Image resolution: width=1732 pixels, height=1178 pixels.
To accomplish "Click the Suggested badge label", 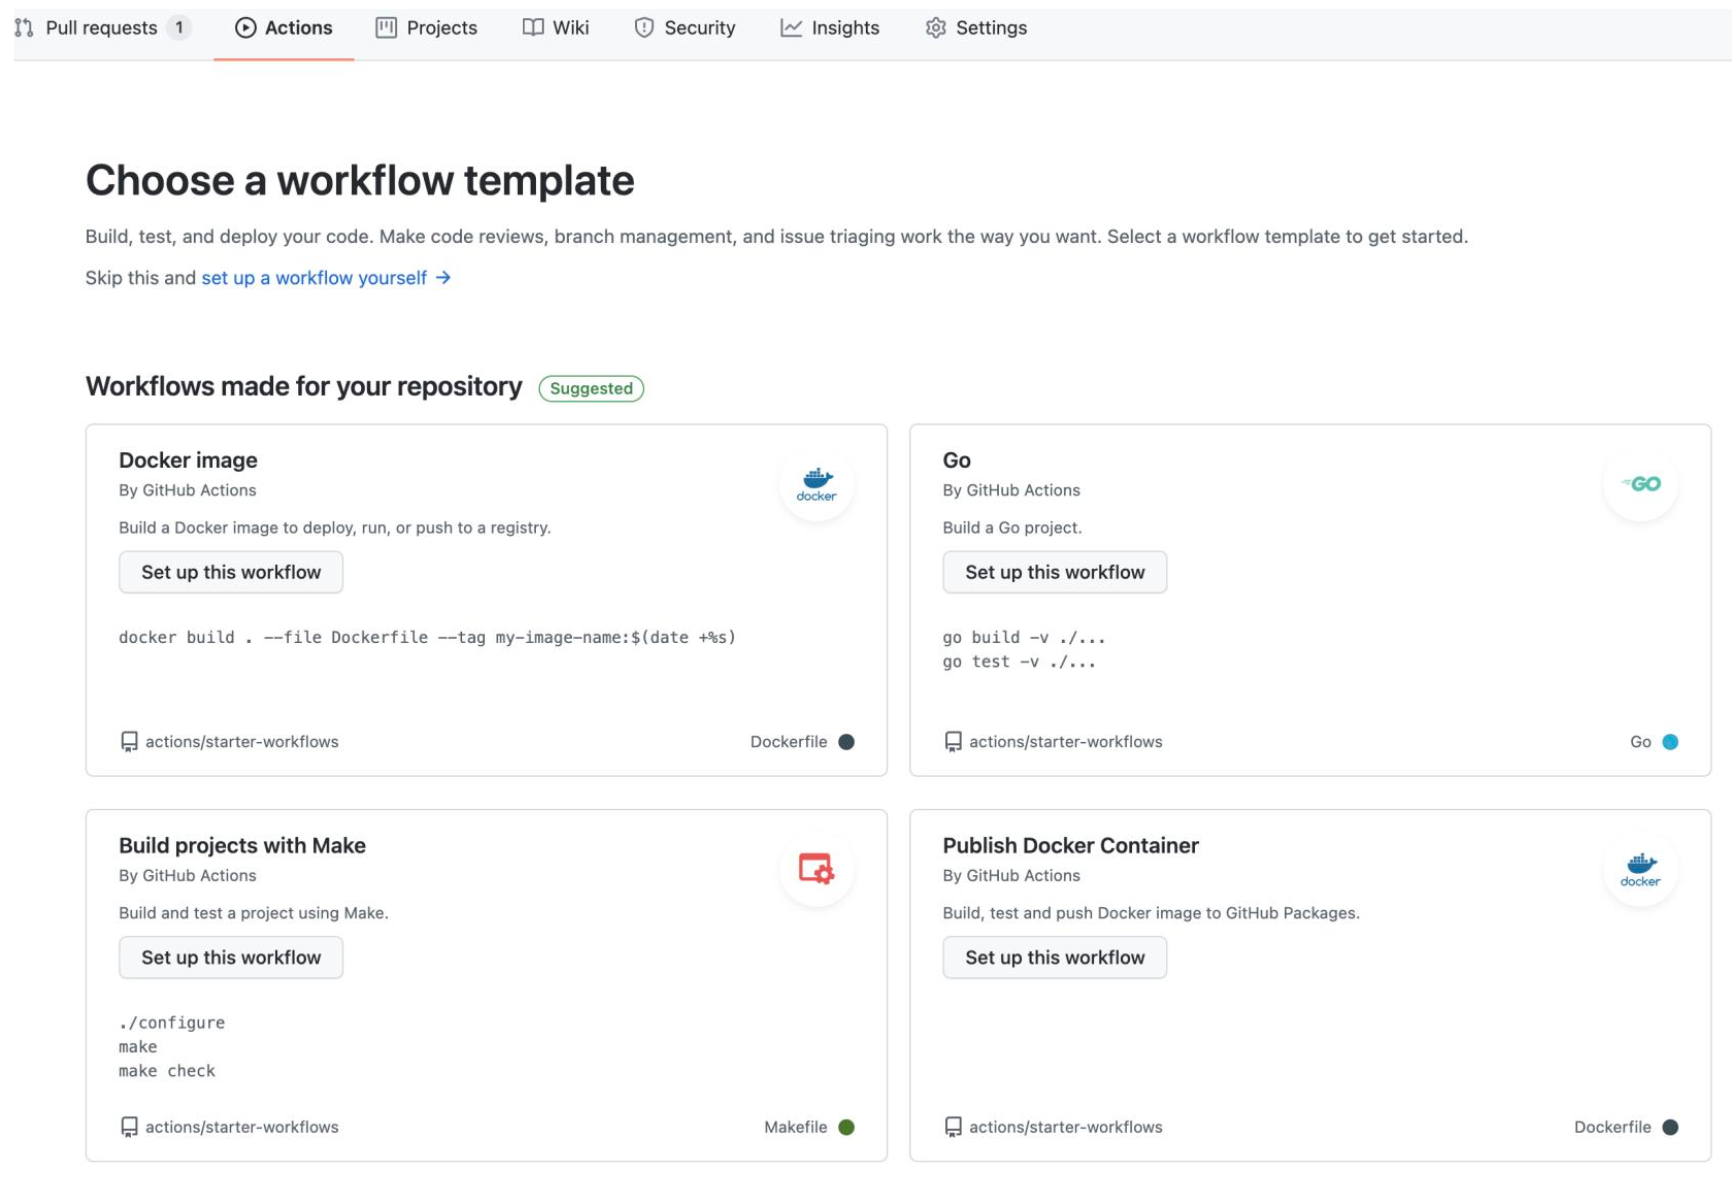I will tap(591, 388).
